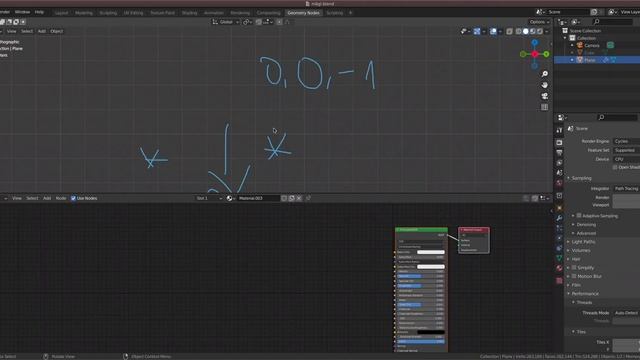The width and height of the screenshot is (640, 360).
Task: Click the pan view hand icon
Action: 544,85
